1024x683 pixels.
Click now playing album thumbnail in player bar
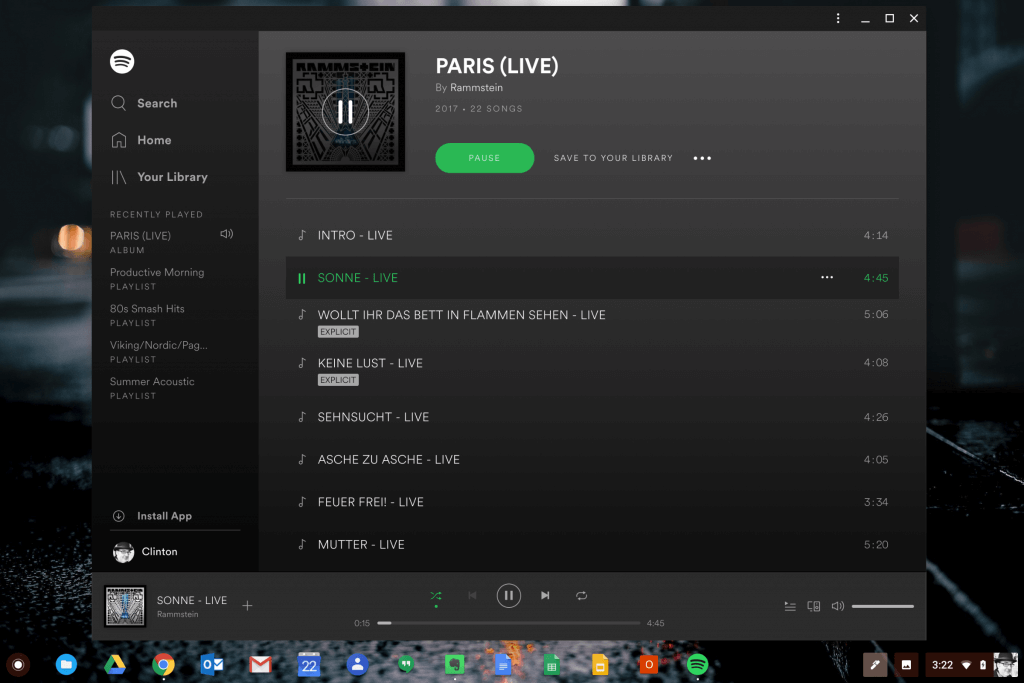pos(125,606)
